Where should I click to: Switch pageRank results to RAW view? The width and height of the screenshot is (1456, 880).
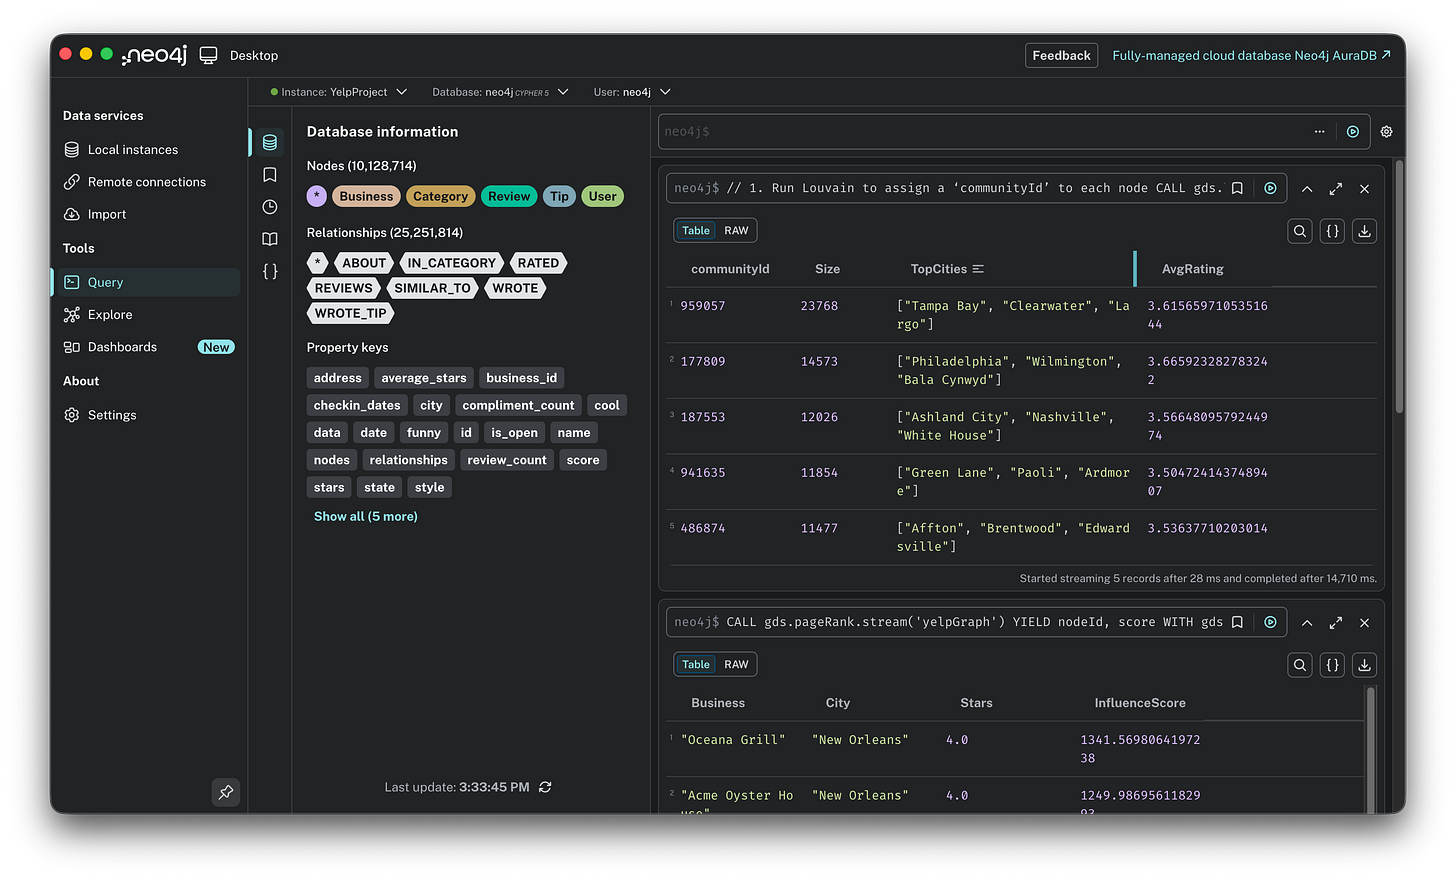pos(736,665)
